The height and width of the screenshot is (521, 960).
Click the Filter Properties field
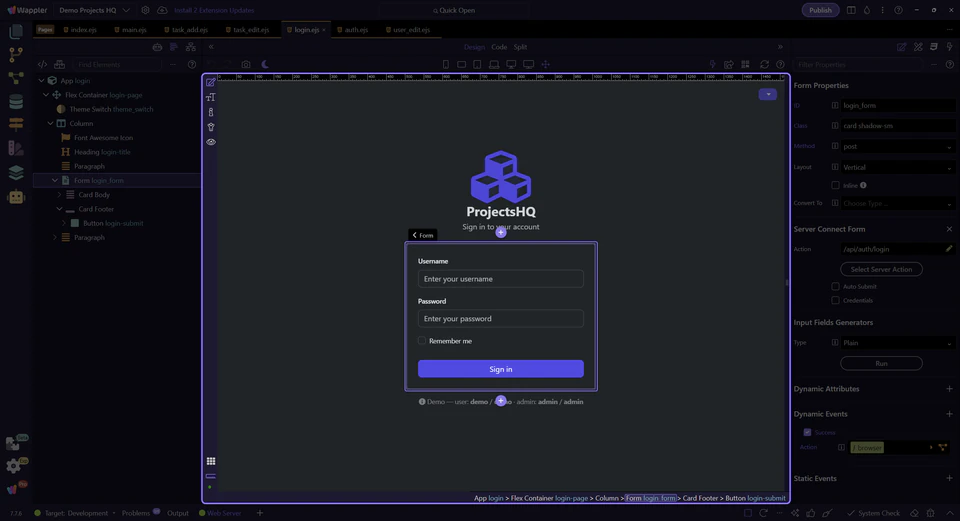[860, 64]
